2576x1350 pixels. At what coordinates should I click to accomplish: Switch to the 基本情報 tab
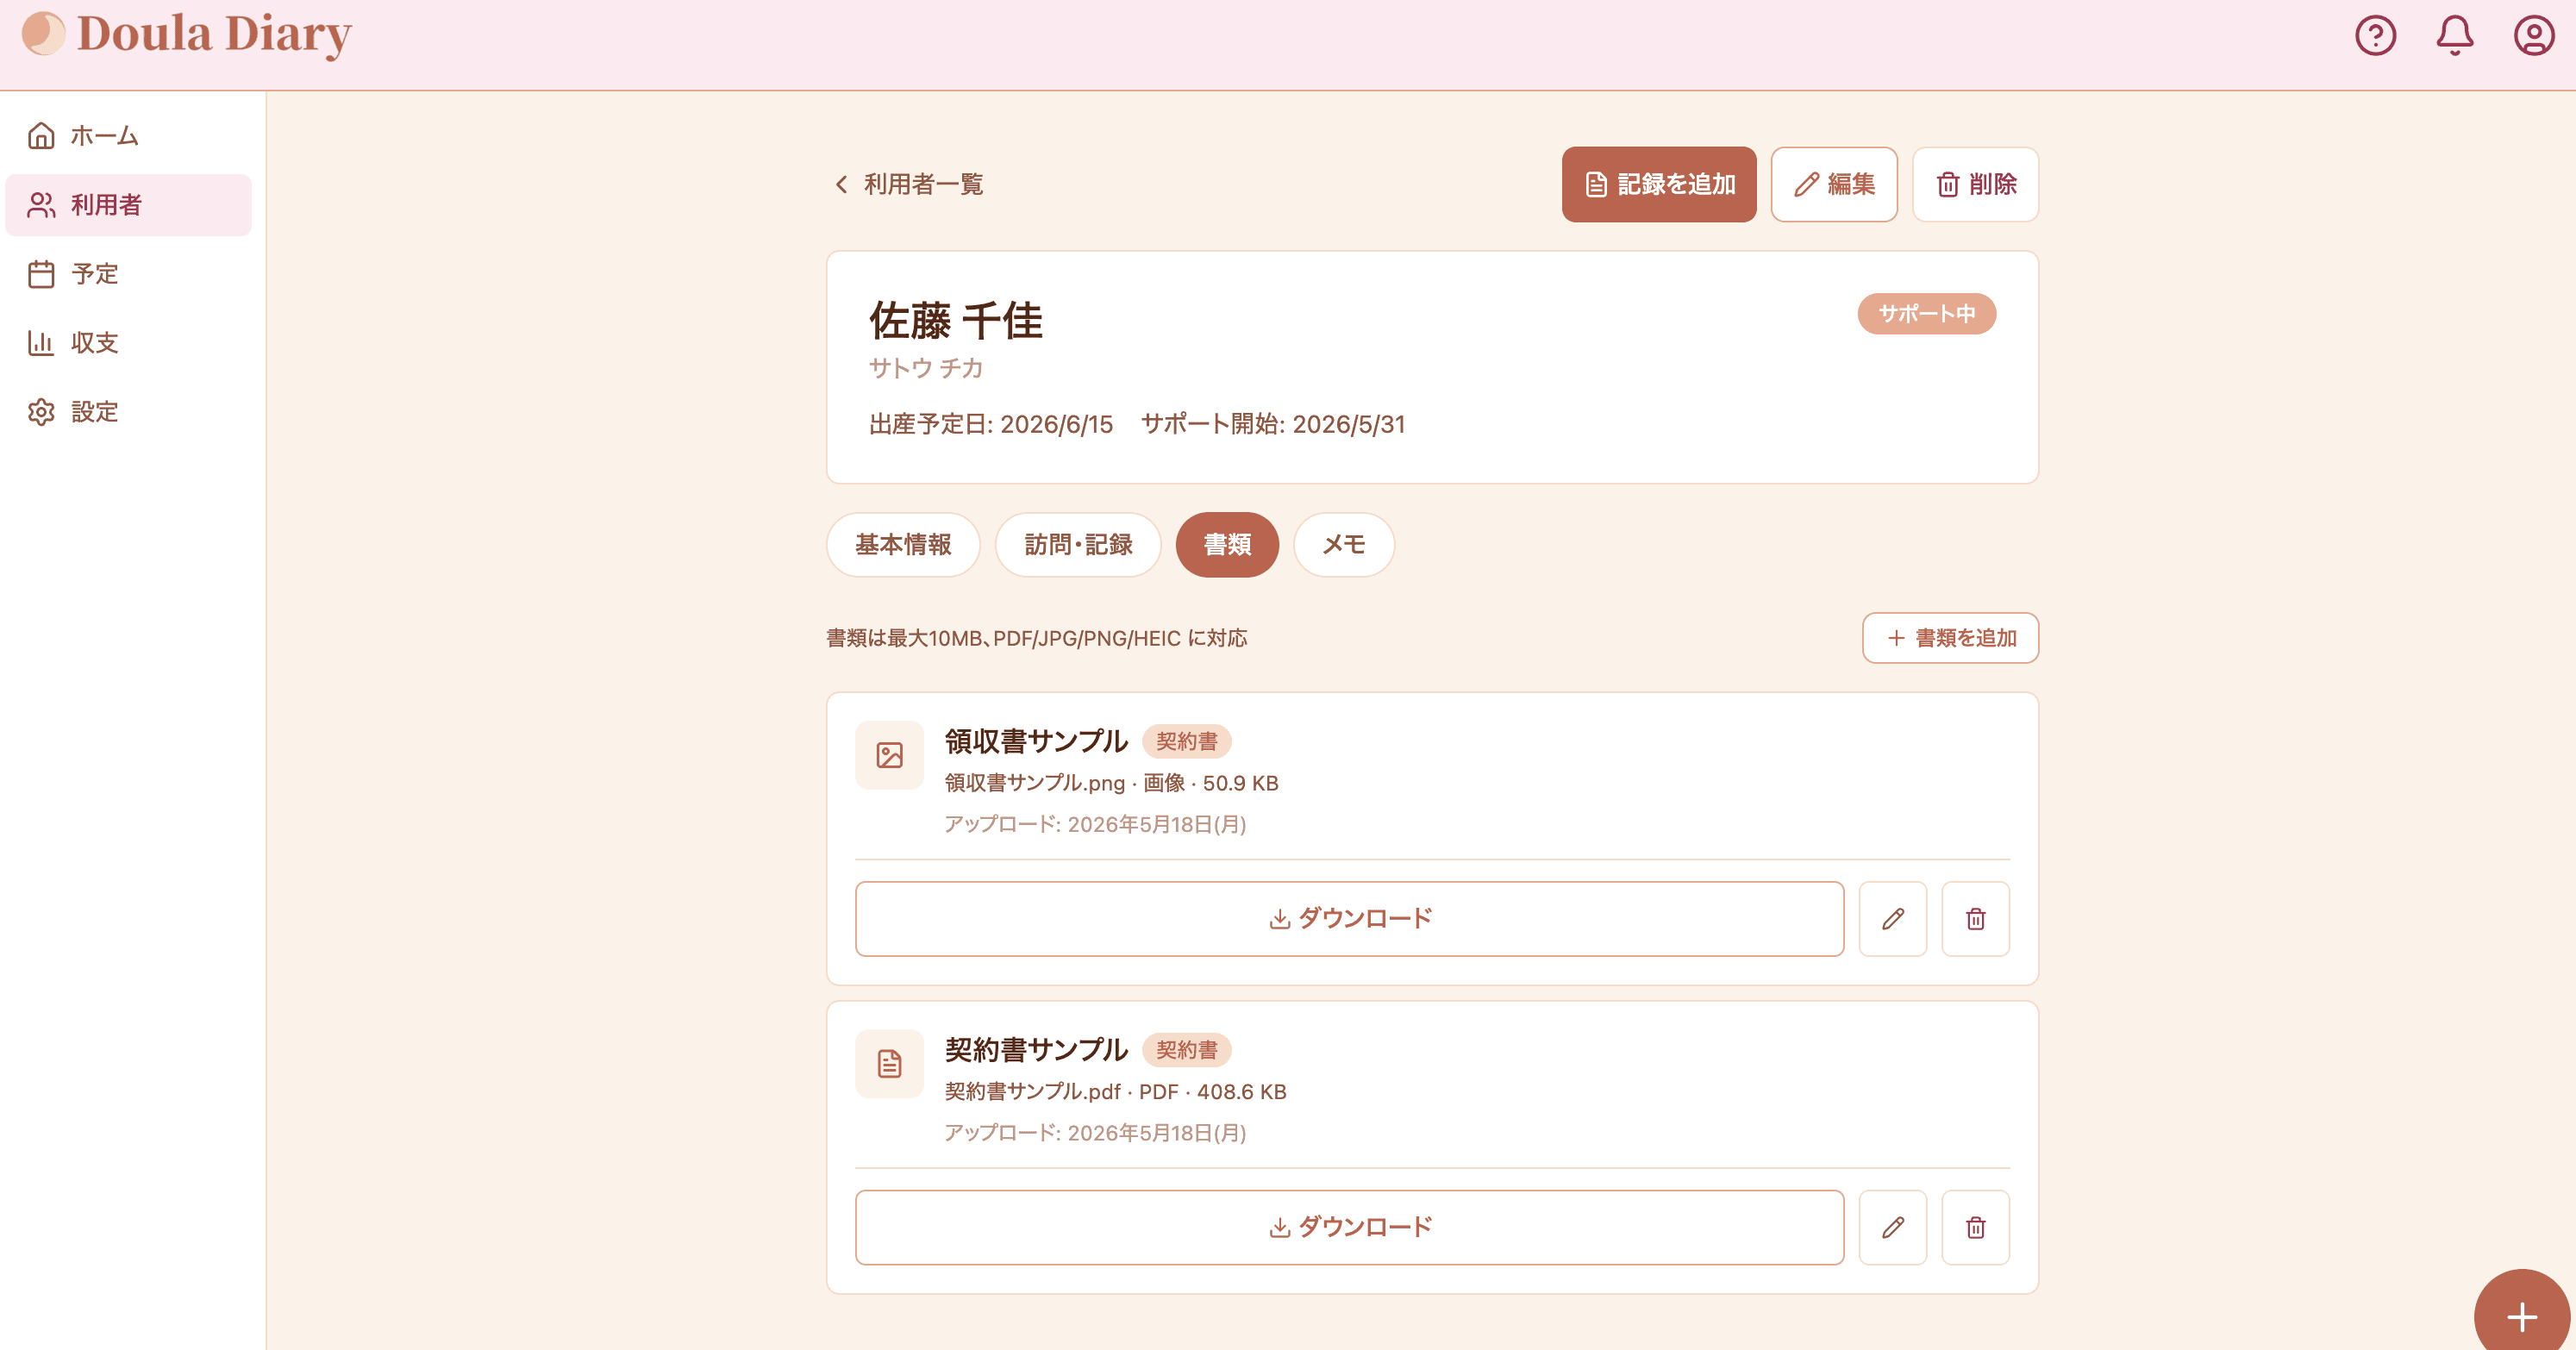click(903, 545)
